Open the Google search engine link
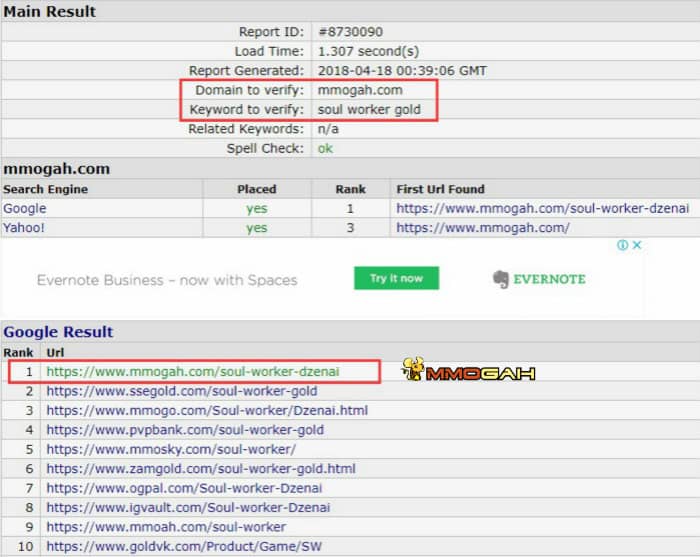The height and width of the screenshot is (557, 700). [x=25, y=208]
